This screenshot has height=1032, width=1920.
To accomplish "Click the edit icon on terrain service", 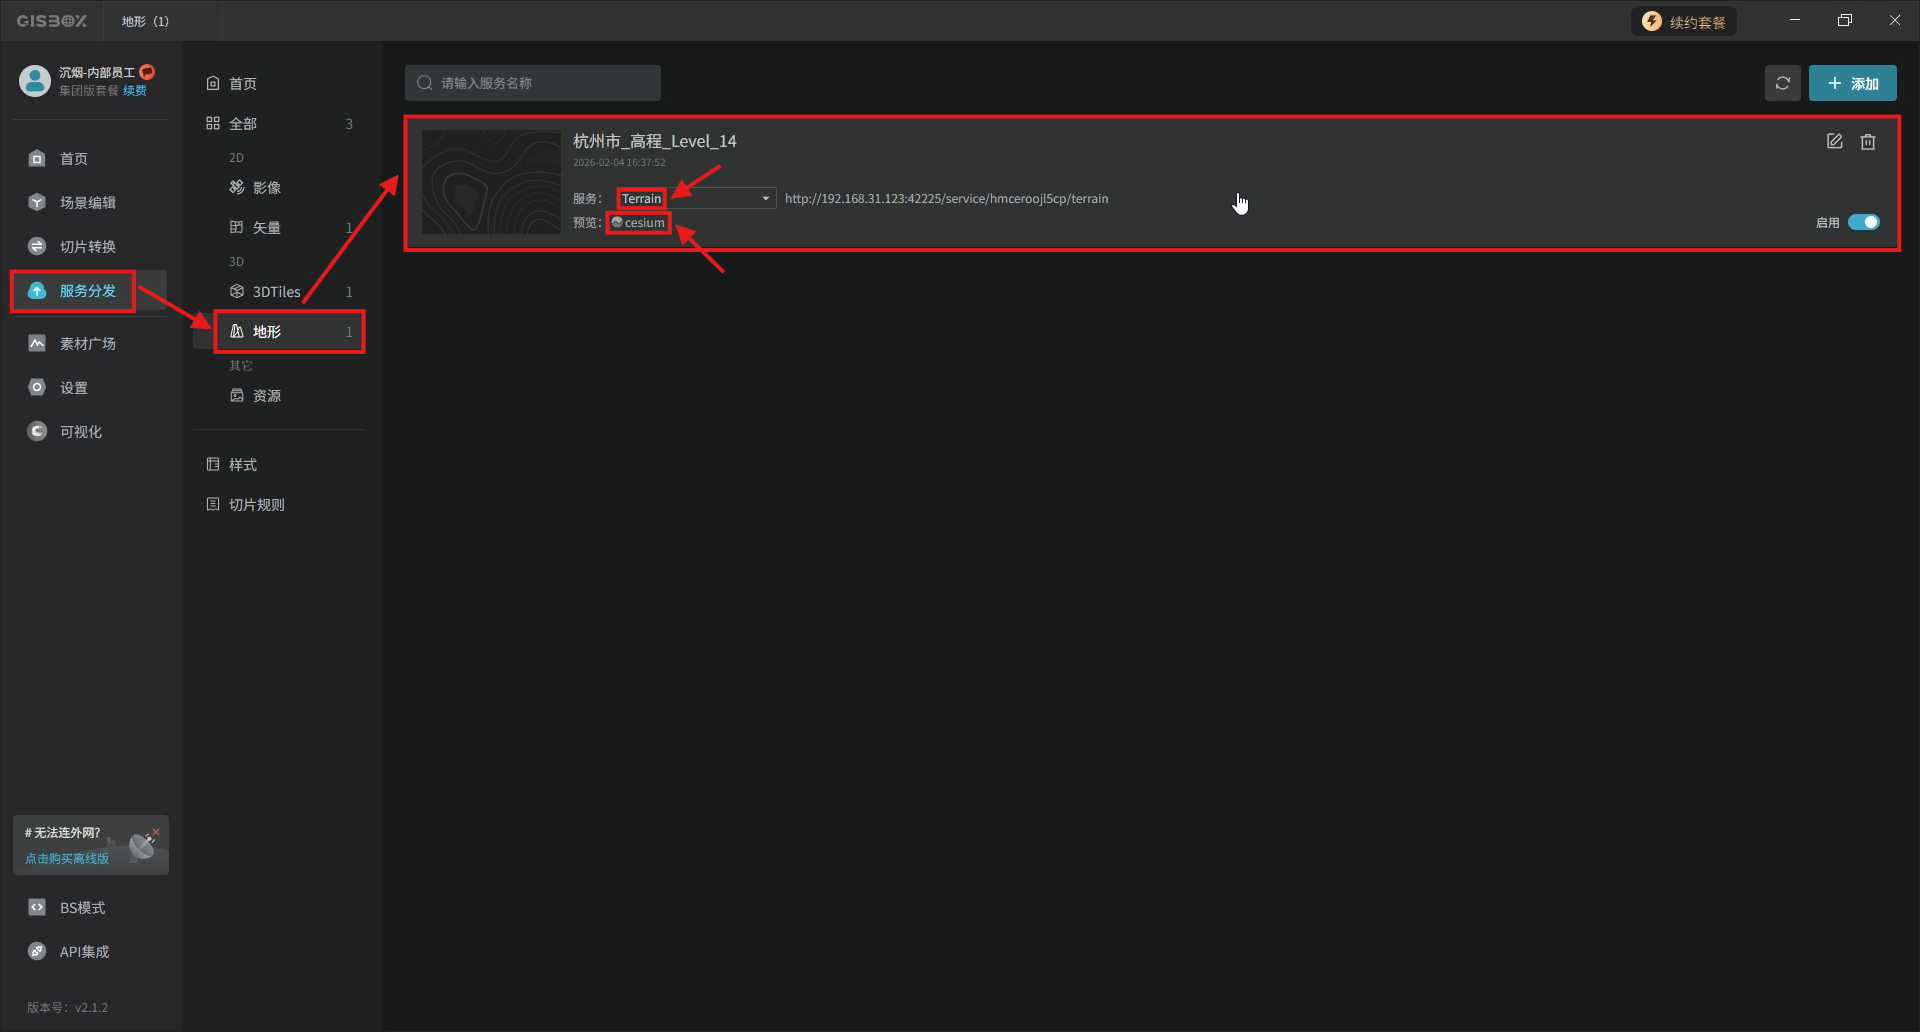I will [x=1834, y=142].
